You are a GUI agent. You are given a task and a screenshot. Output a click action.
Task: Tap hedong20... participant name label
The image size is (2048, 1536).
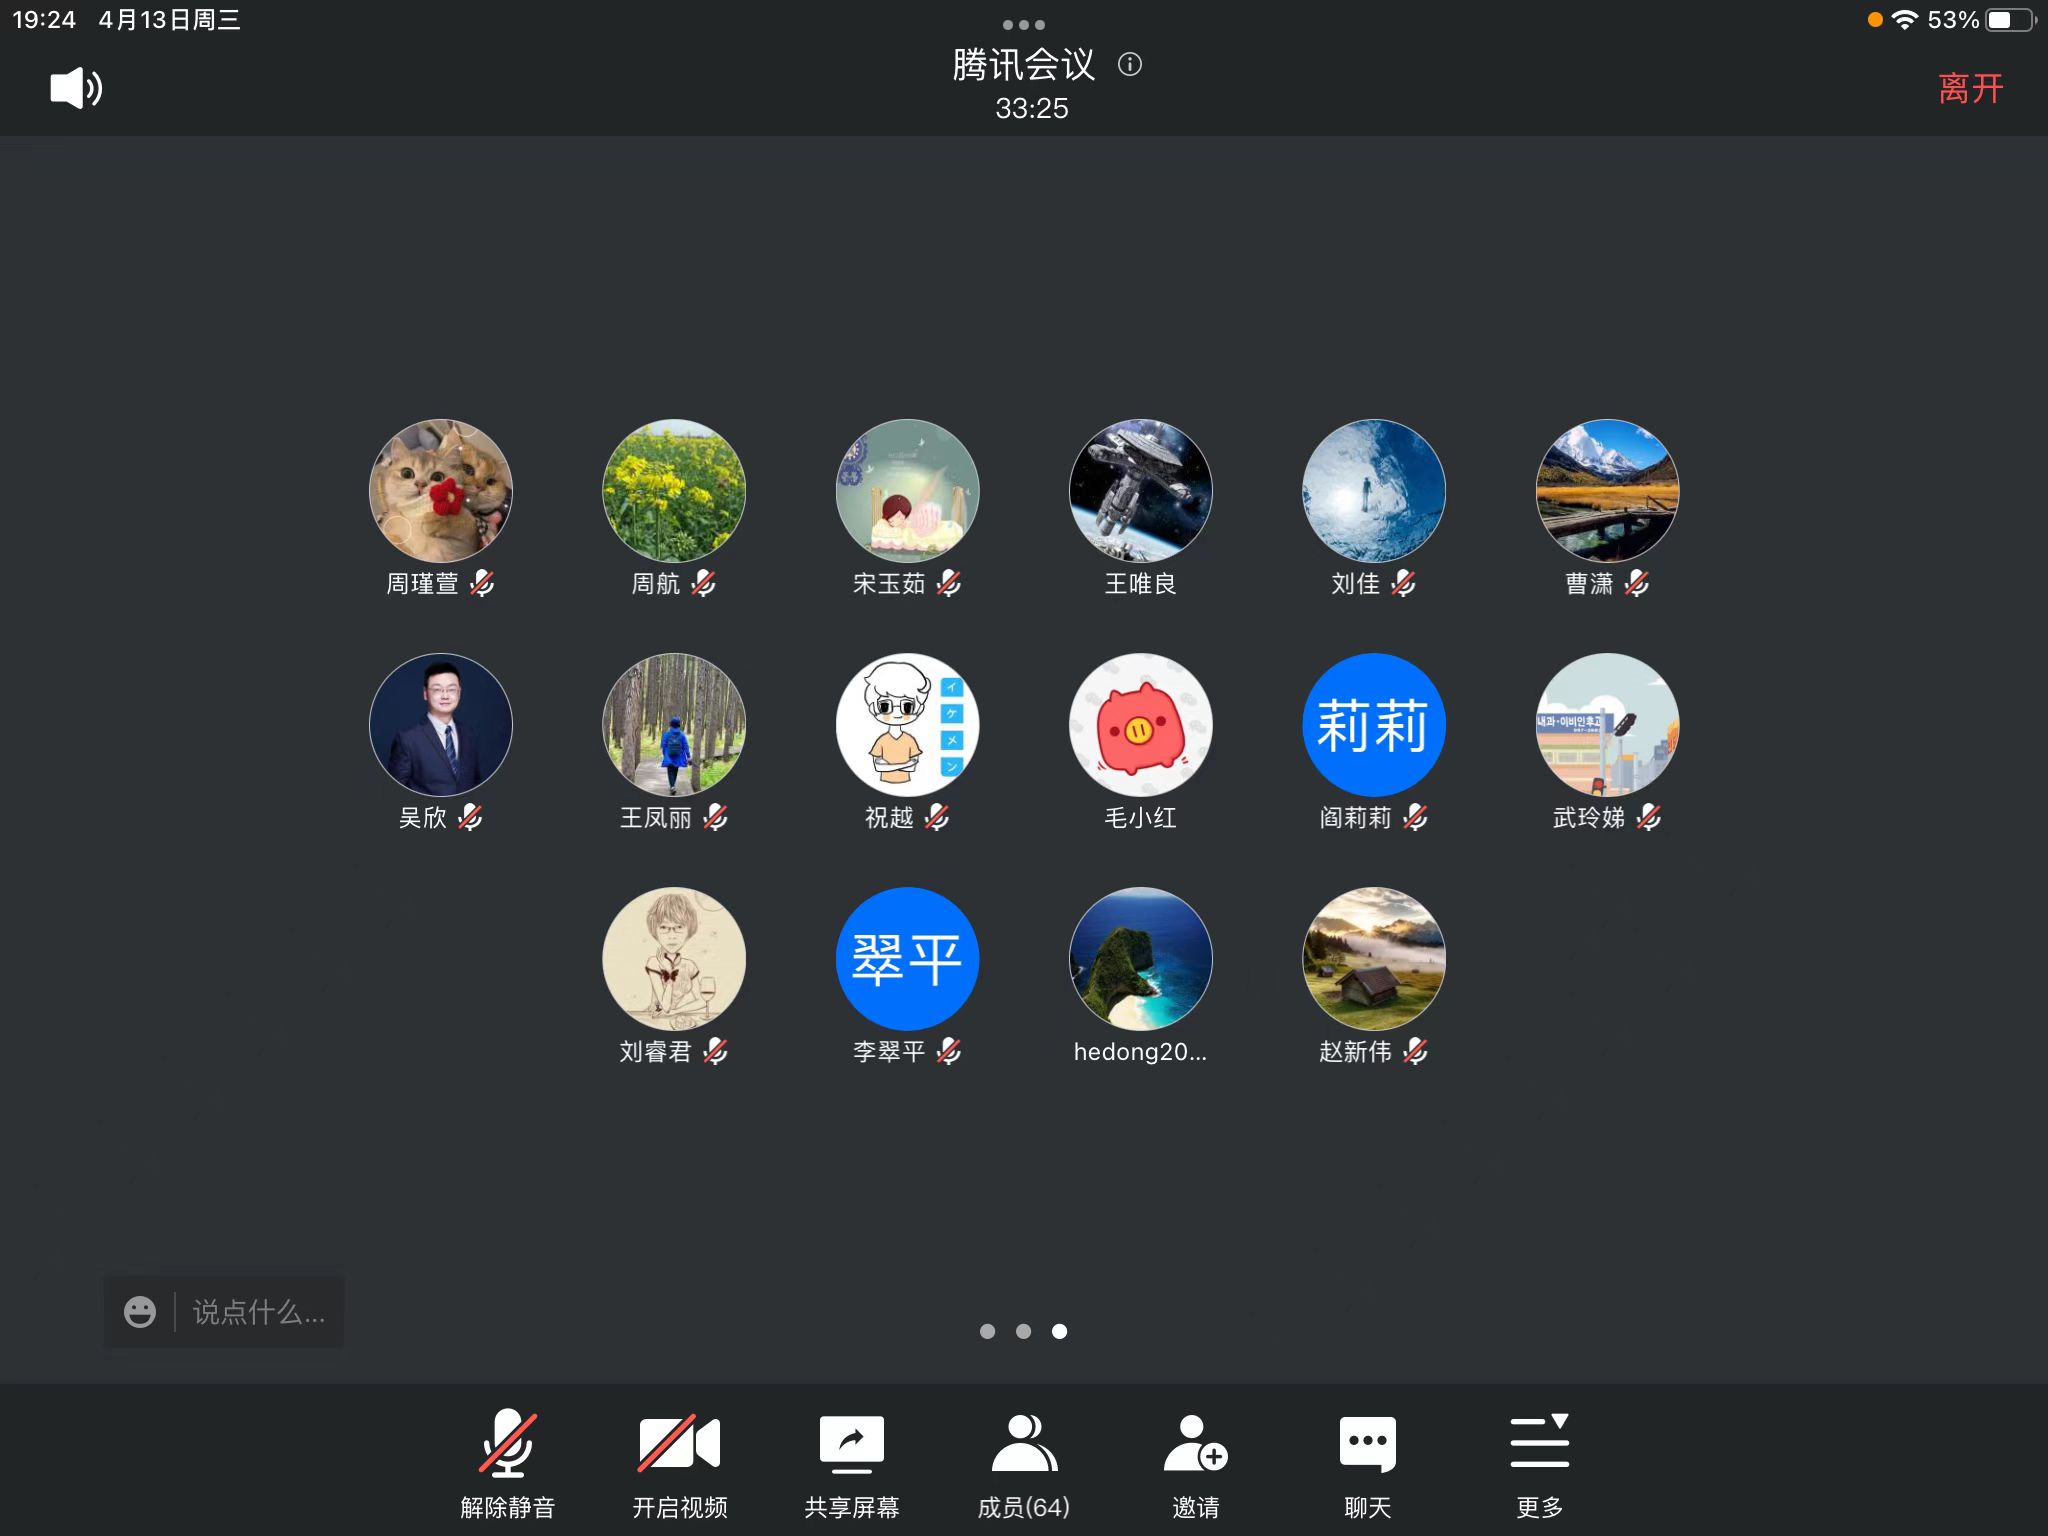1140,1052
